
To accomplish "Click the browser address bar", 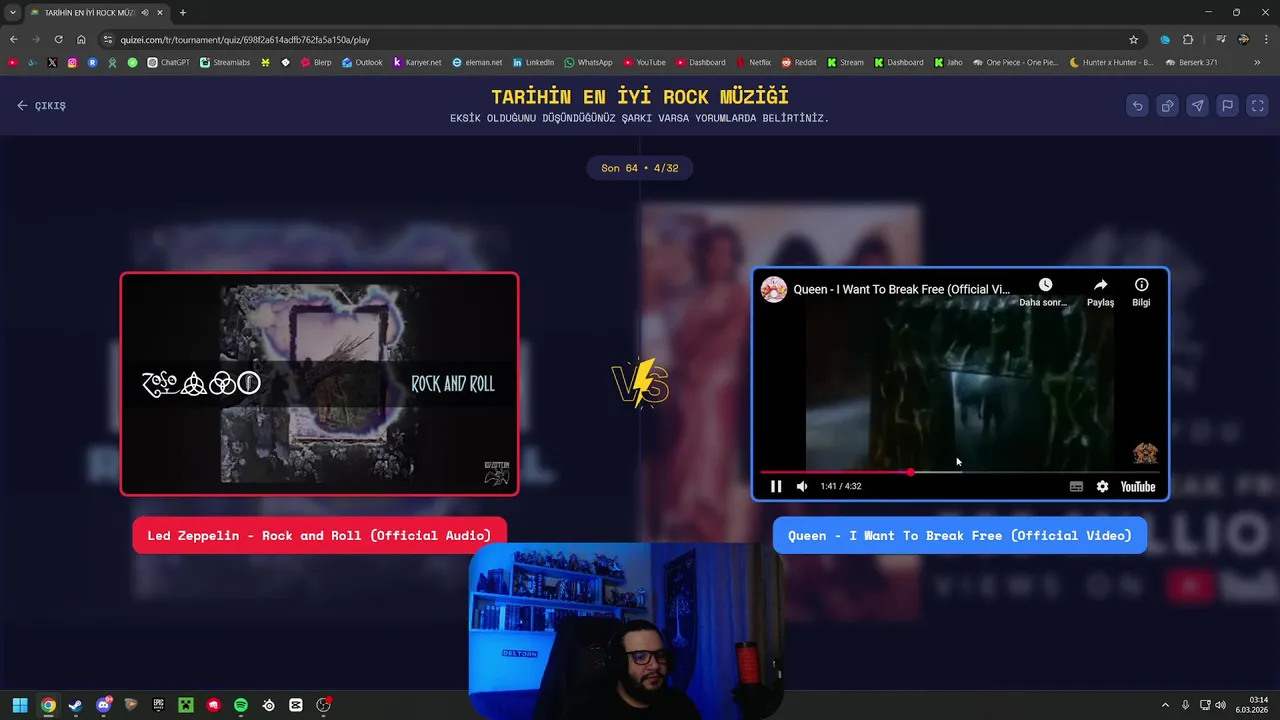I will point(620,40).
